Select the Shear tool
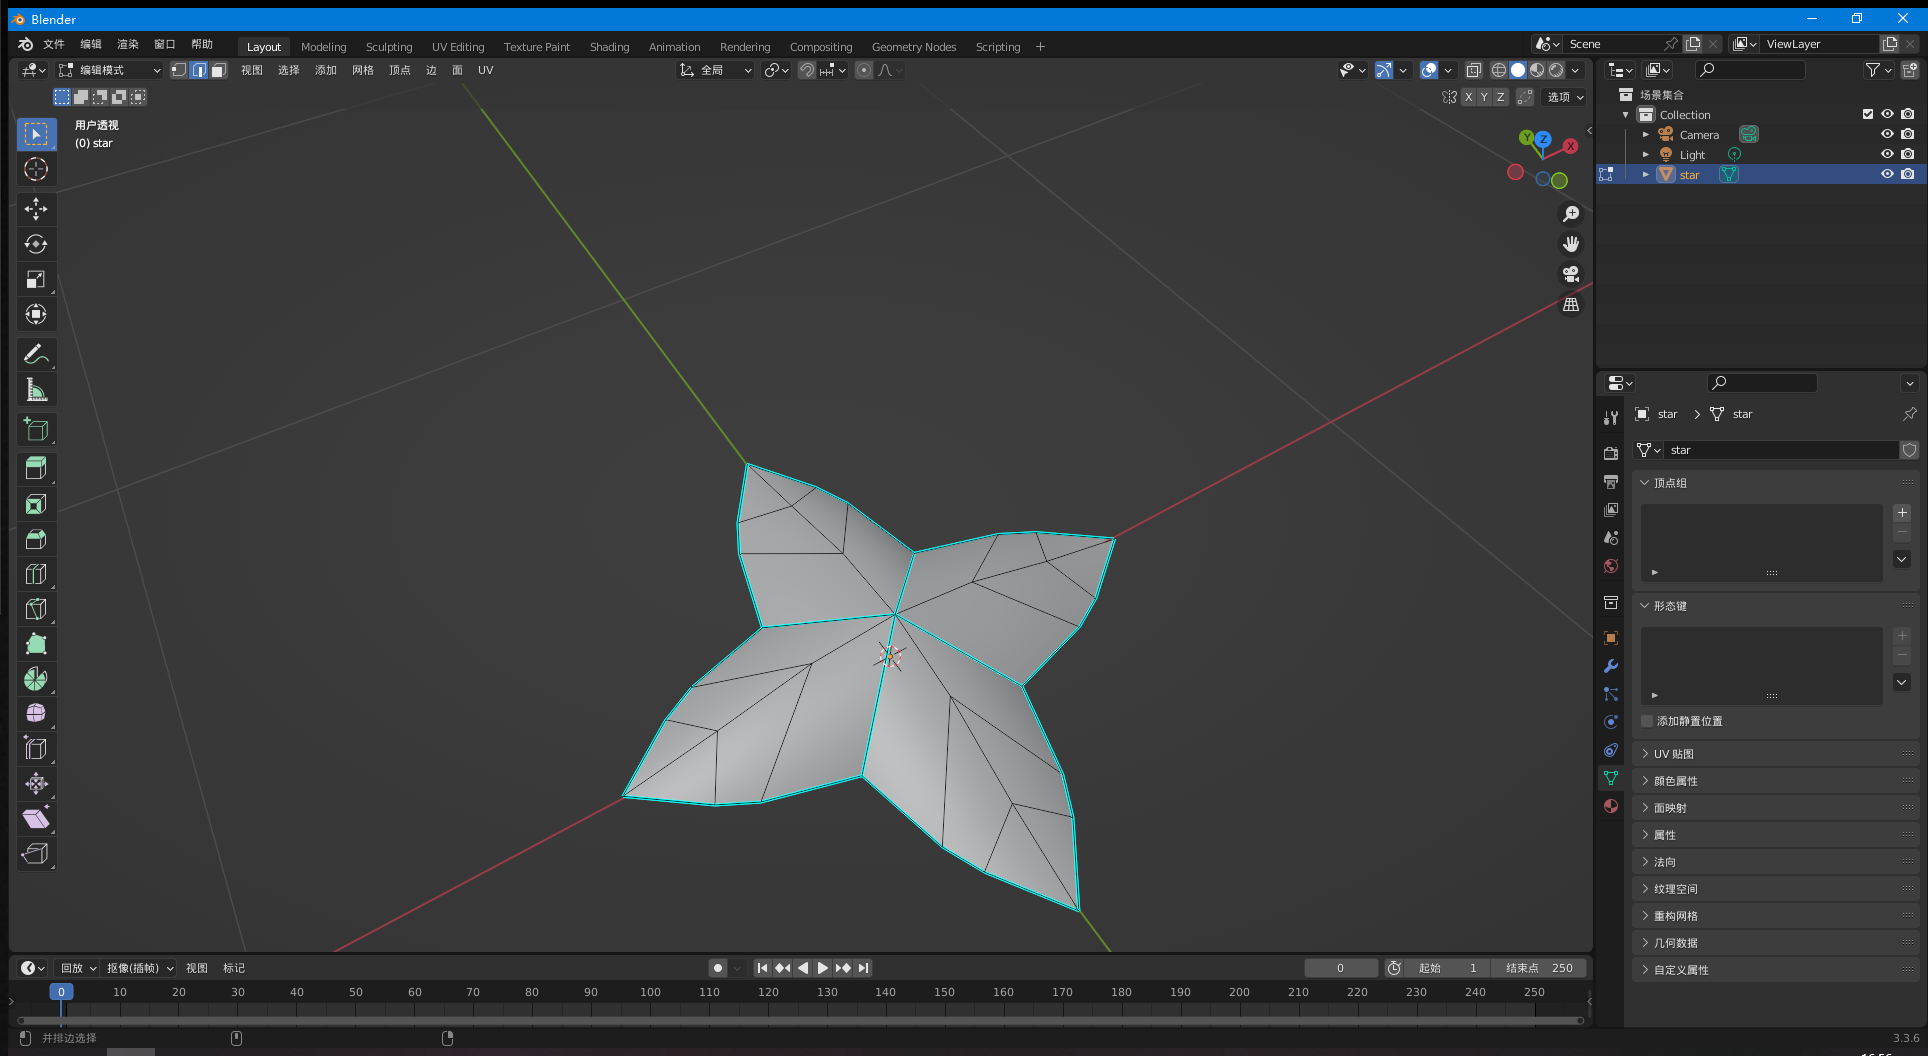The image size is (1928, 1056). click(x=36, y=818)
